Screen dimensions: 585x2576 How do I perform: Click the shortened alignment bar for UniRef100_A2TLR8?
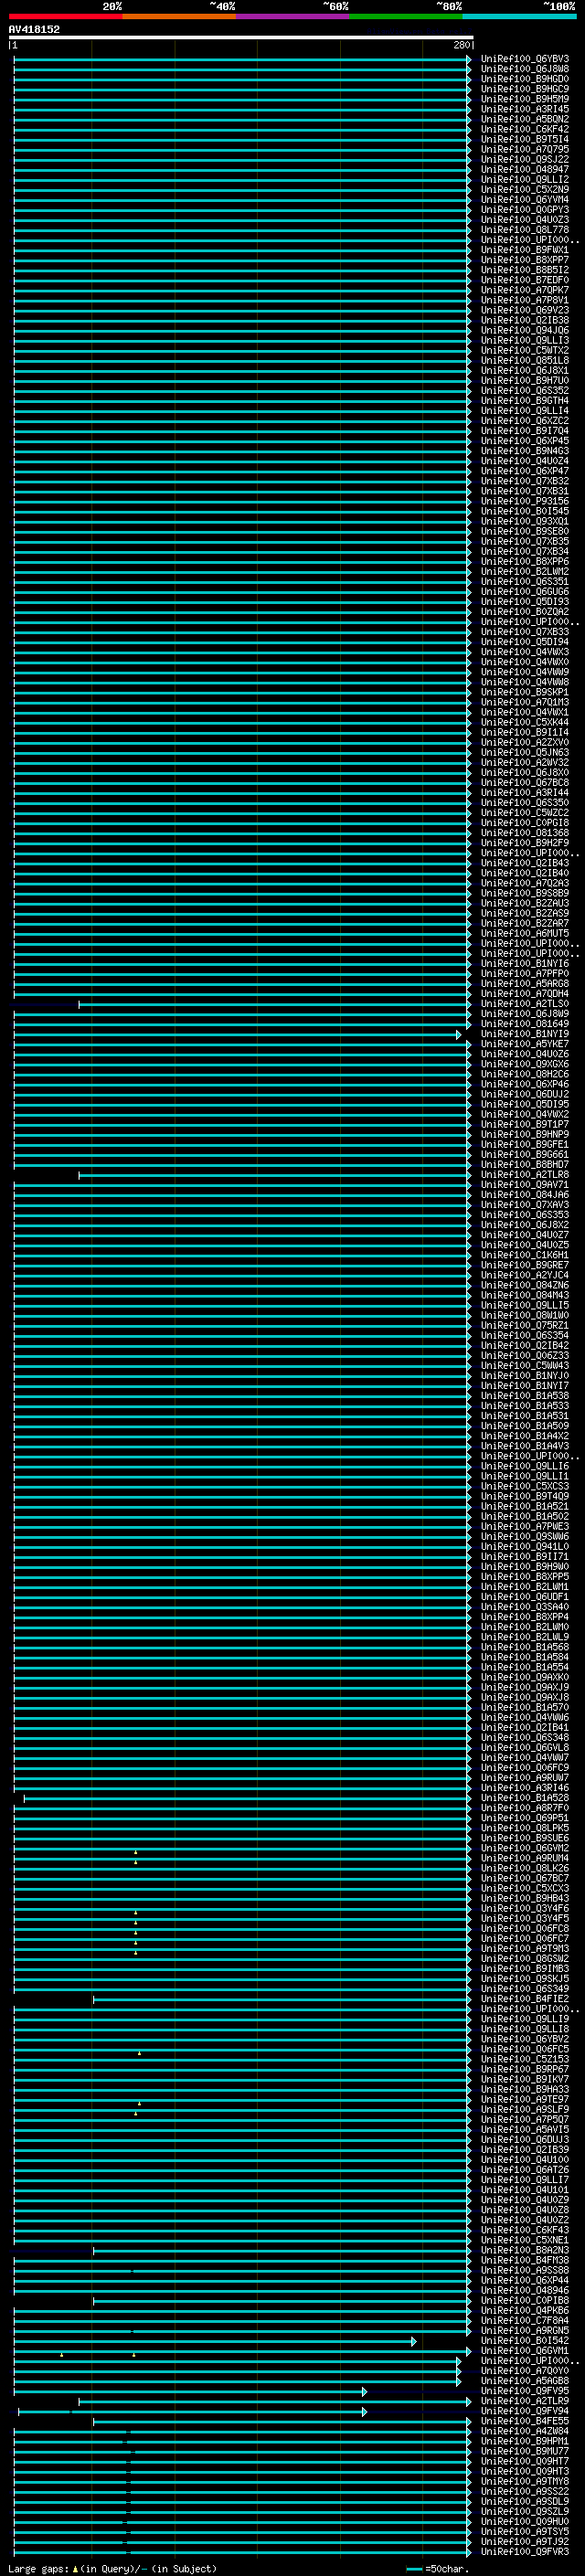point(274,1174)
